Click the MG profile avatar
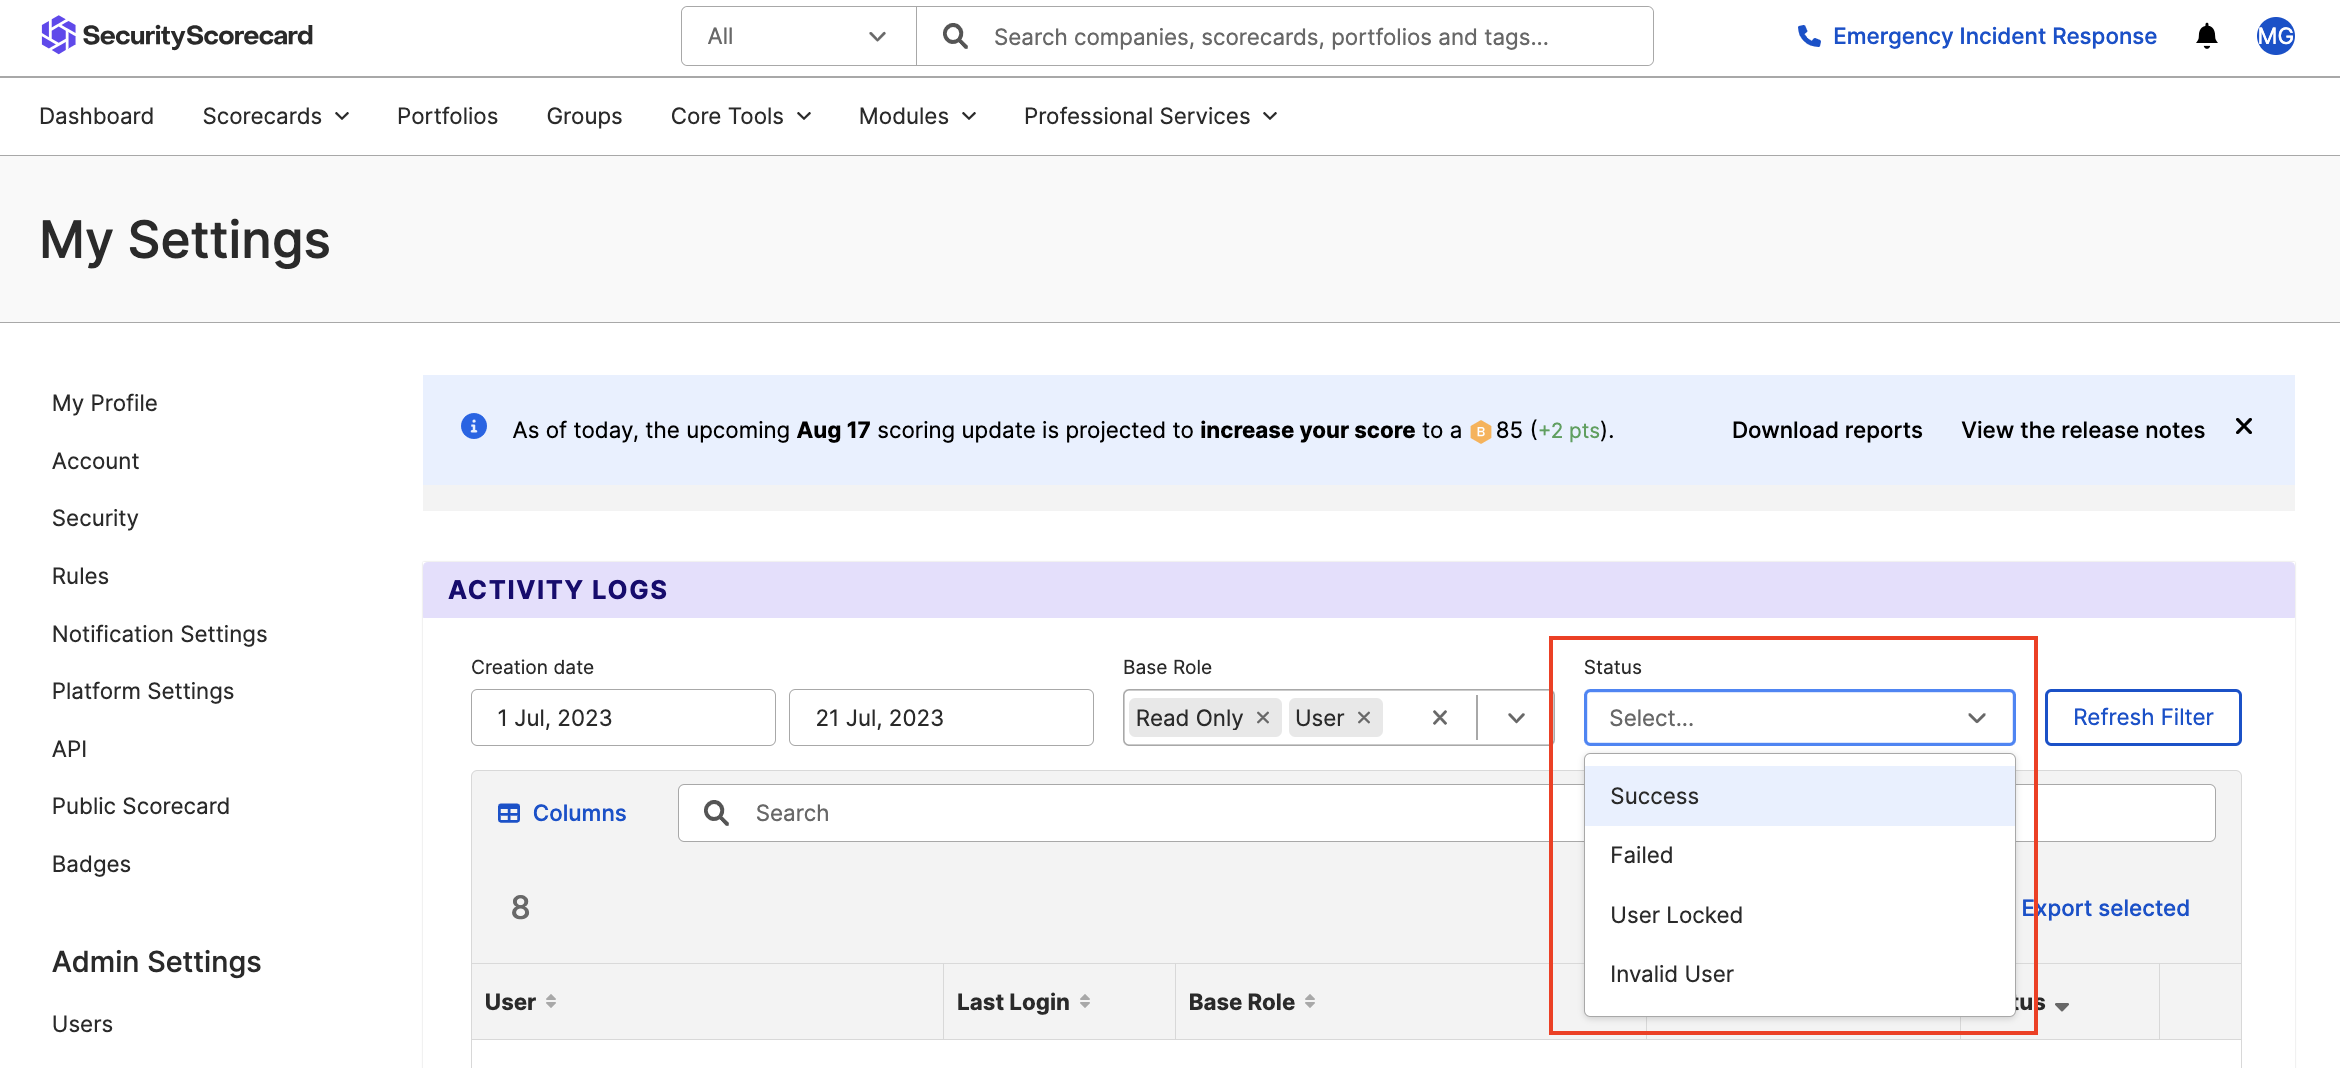The image size is (2340, 1068). 2275,37
